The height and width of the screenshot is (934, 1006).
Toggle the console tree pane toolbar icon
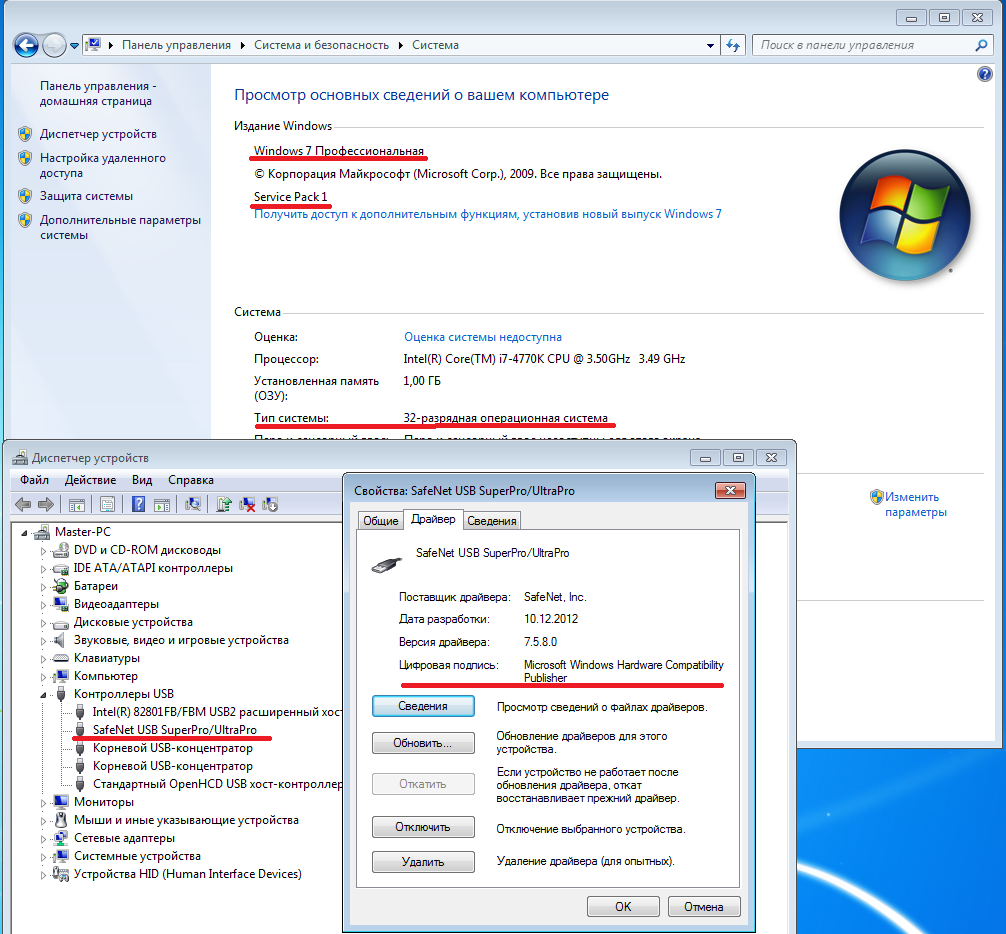76,505
